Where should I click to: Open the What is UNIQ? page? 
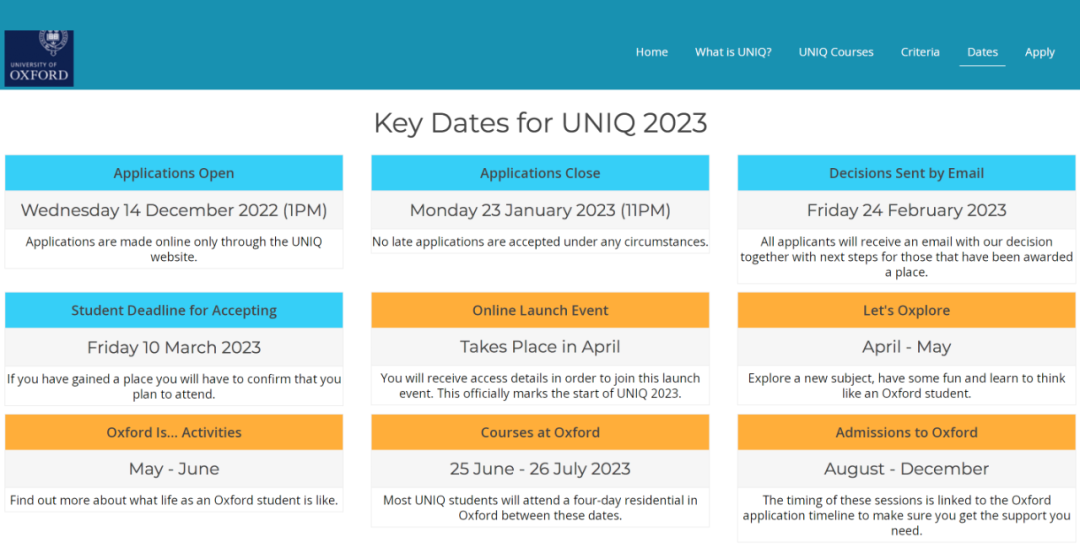click(x=733, y=52)
